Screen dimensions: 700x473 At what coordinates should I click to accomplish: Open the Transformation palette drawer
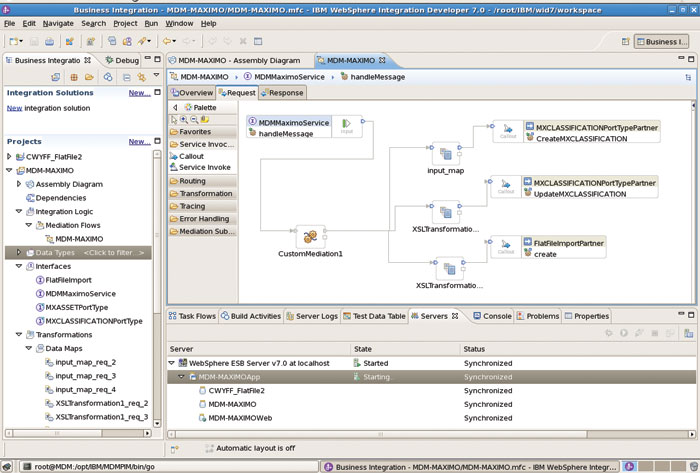click(x=203, y=194)
